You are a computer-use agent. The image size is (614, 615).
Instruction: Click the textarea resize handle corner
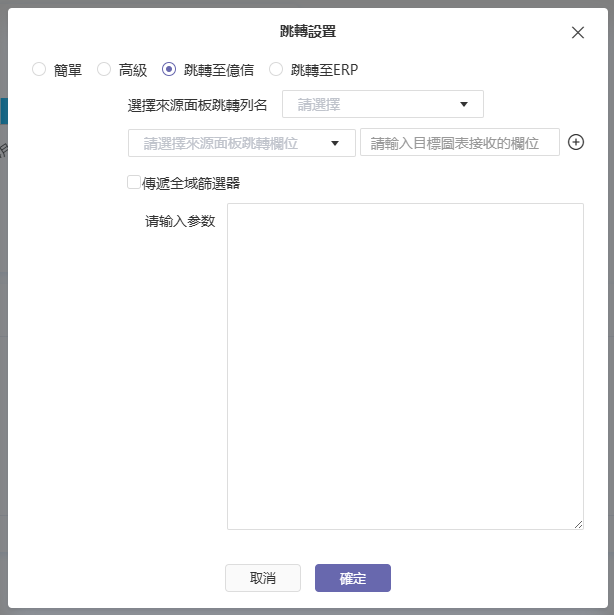578,524
